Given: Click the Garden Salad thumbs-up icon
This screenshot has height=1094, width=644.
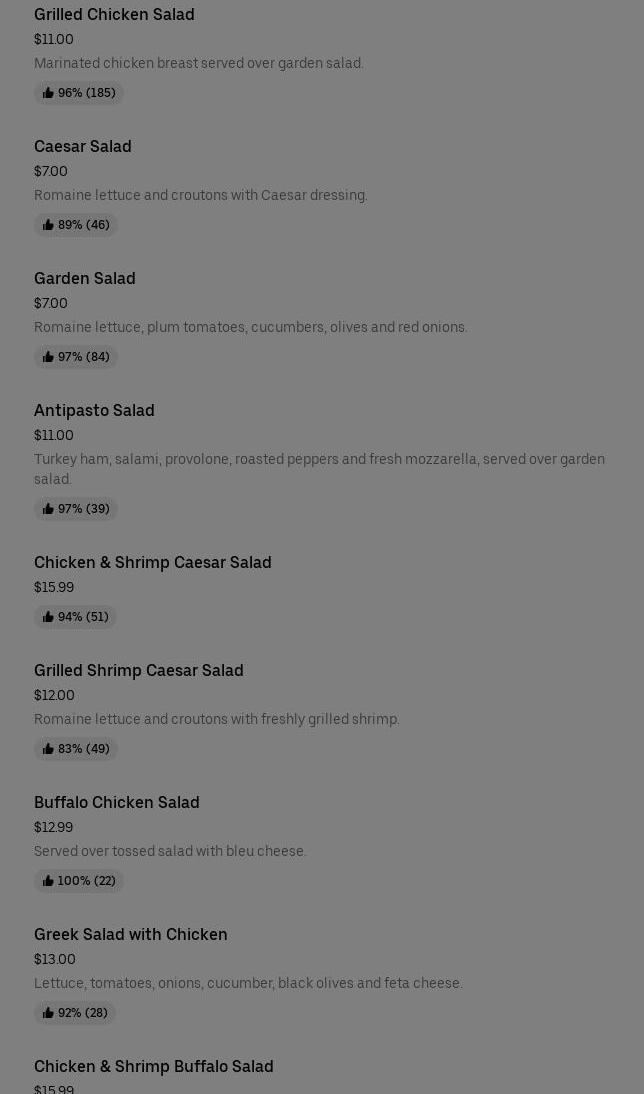Looking at the screenshot, I should pos(48,357).
